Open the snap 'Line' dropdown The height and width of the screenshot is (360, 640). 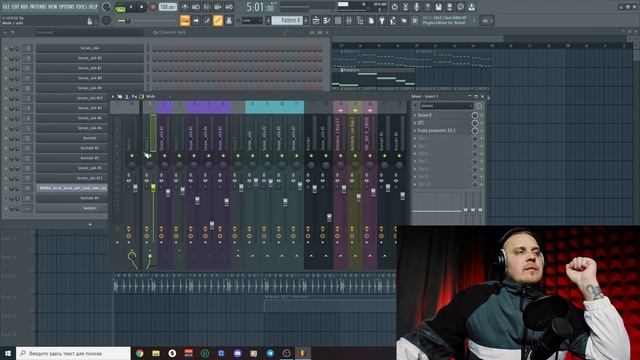coord(251,20)
